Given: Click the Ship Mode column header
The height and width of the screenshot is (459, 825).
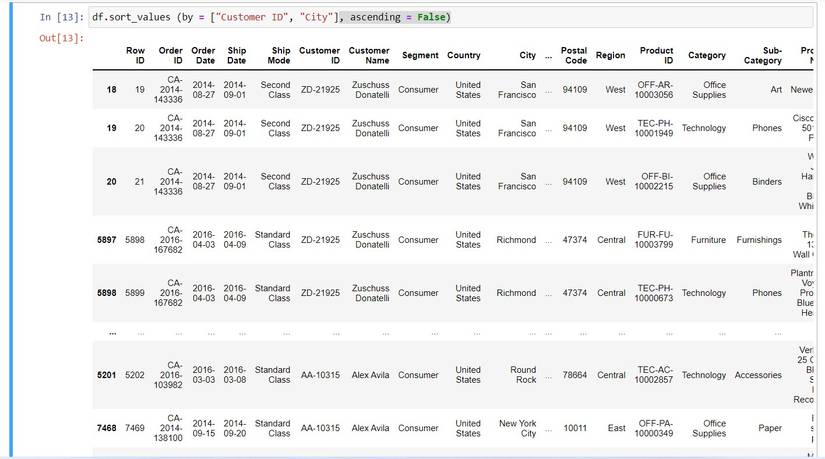Looking at the screenshot, I should click(279, 55).
